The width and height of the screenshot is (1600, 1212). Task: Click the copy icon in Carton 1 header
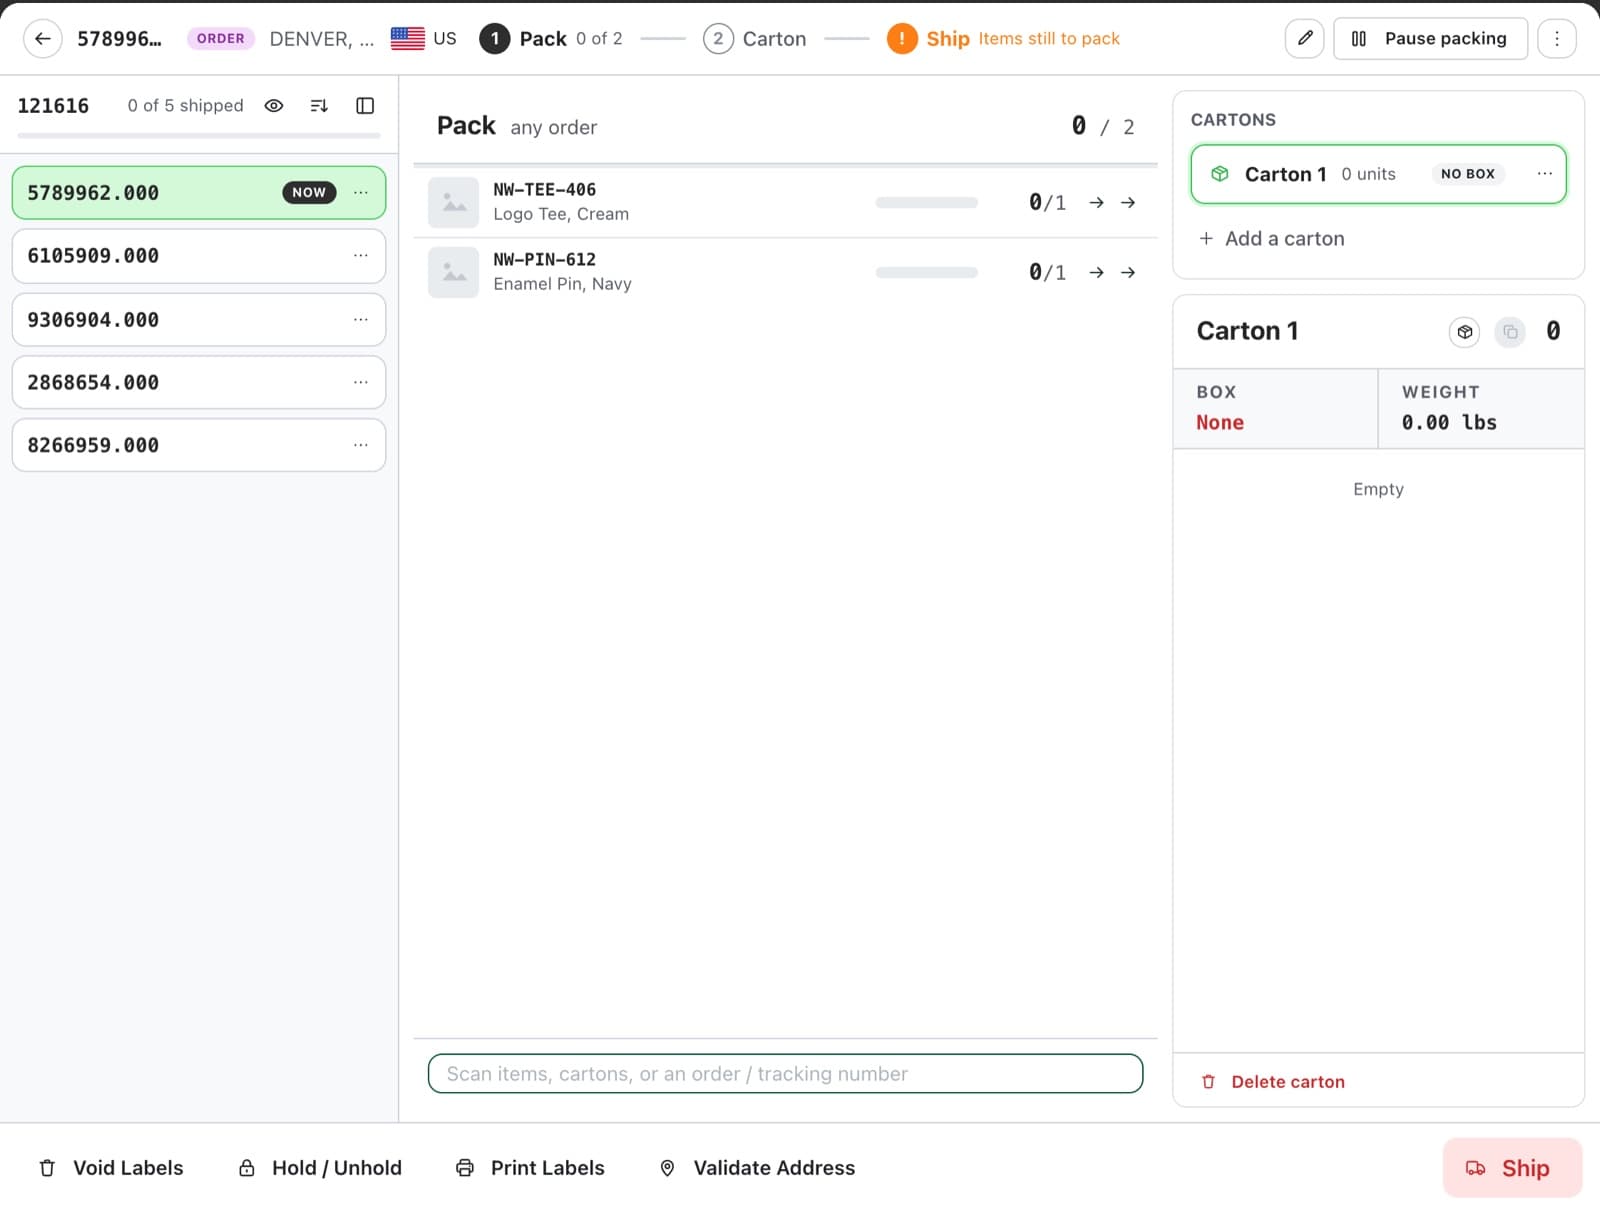pyautogui.click(x=1511, y=332)
